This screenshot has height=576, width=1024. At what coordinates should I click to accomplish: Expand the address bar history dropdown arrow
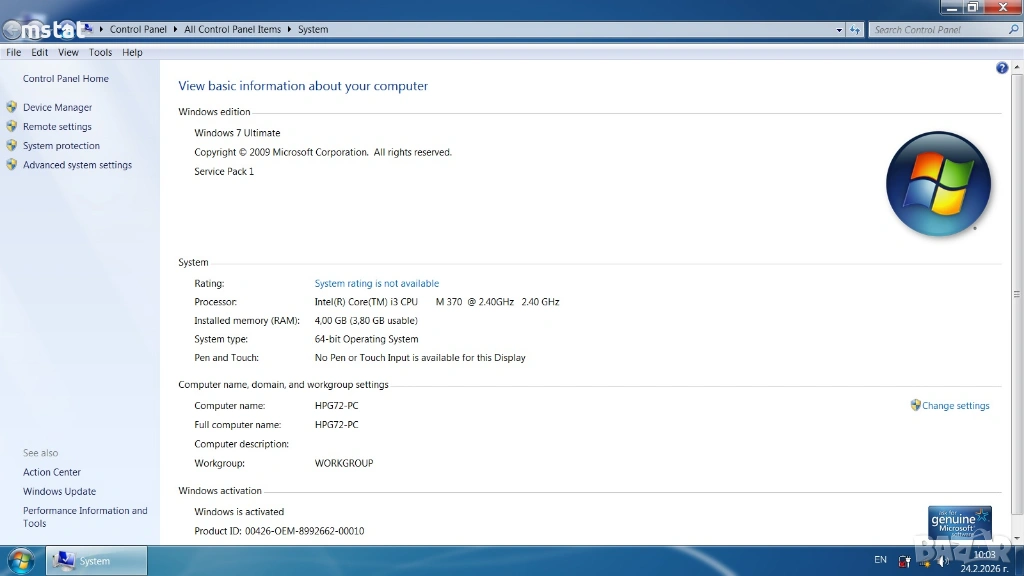coord(839,30)
